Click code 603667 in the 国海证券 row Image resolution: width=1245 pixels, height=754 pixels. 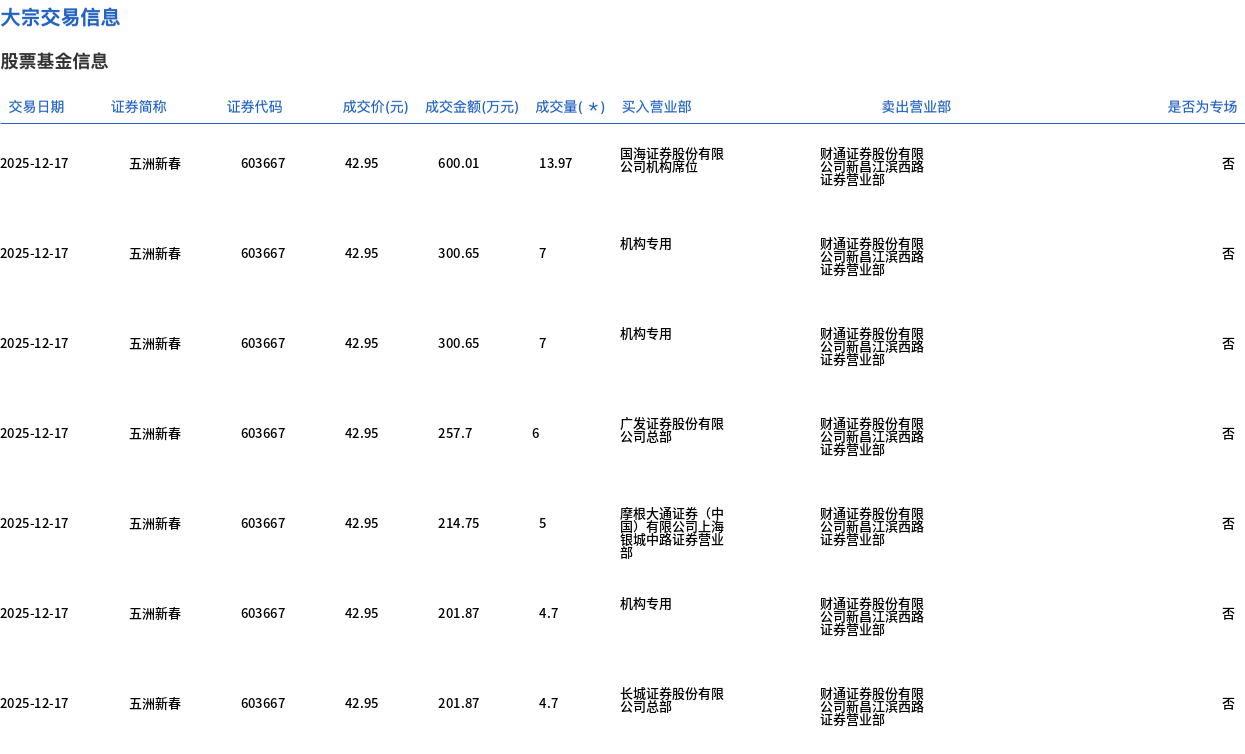coord(263,163)
